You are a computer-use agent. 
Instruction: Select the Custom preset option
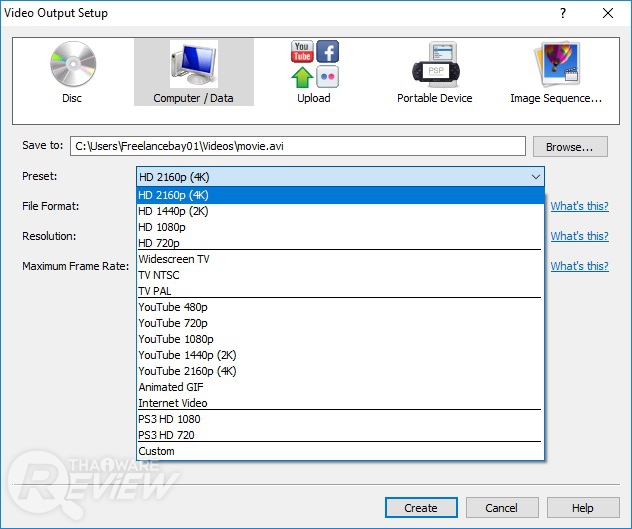coord(341,451)
